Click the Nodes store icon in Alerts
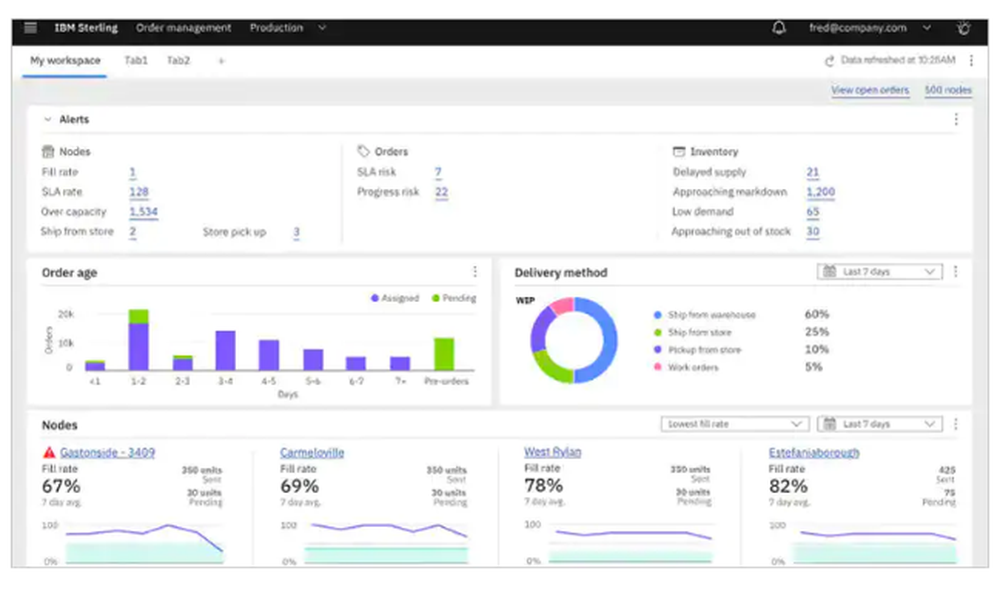1000x591 pixels. (48, 152)
